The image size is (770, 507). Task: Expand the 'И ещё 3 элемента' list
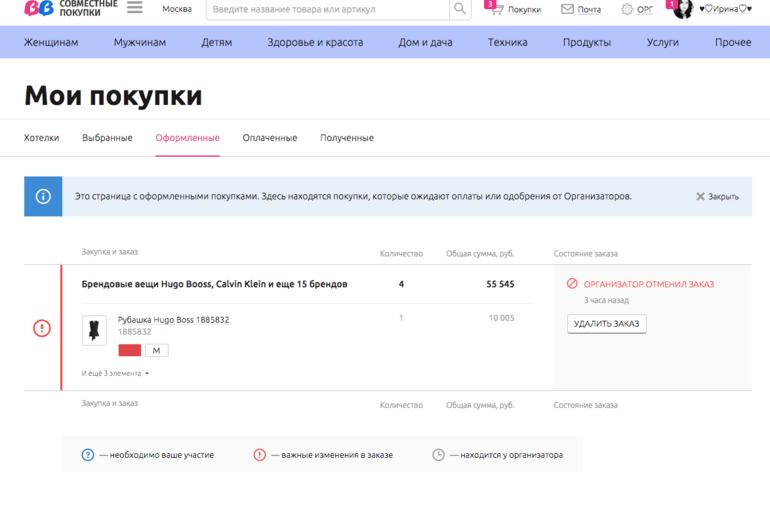click(x=115, y=373)
